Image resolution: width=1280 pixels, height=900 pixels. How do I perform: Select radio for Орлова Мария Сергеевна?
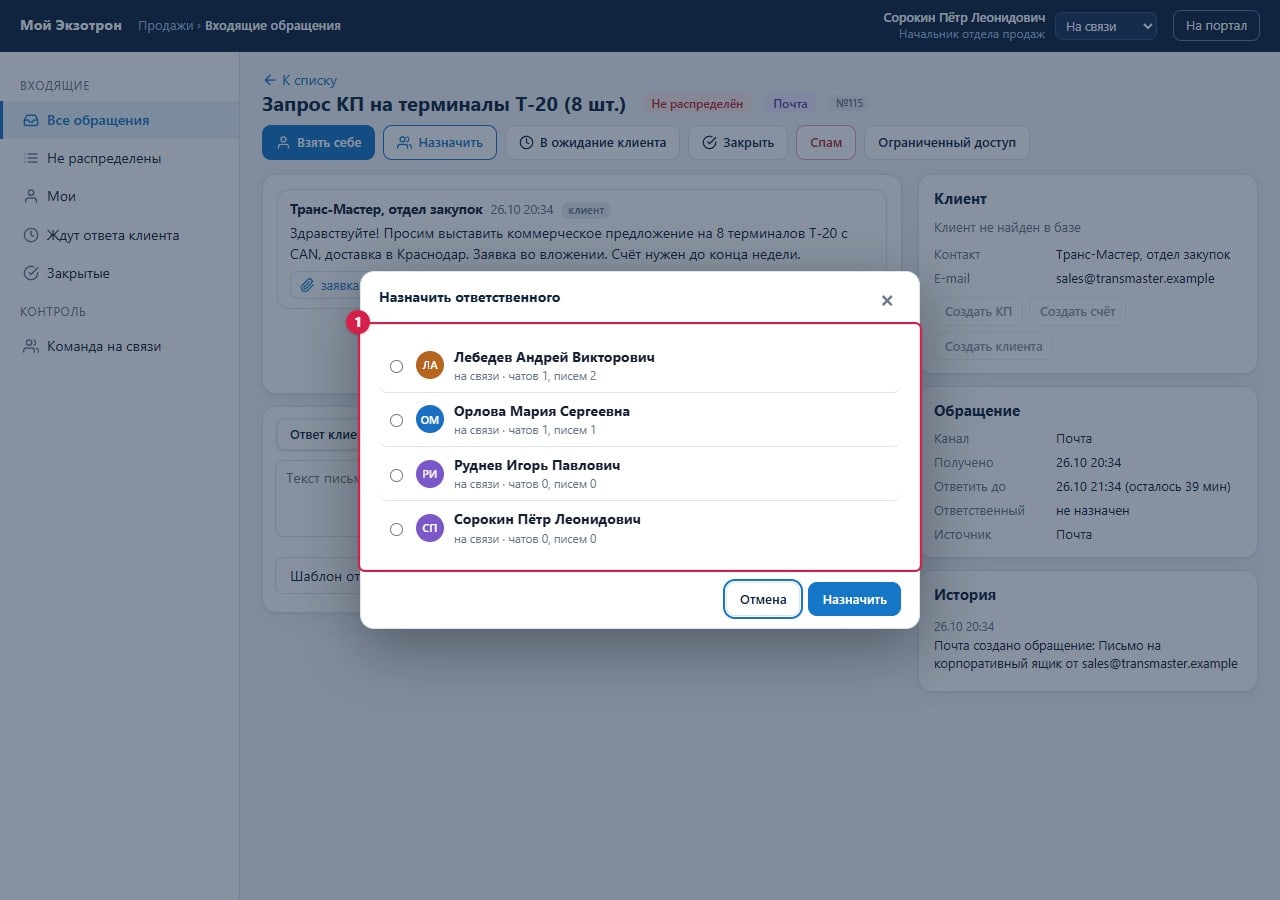pos(396,420)
